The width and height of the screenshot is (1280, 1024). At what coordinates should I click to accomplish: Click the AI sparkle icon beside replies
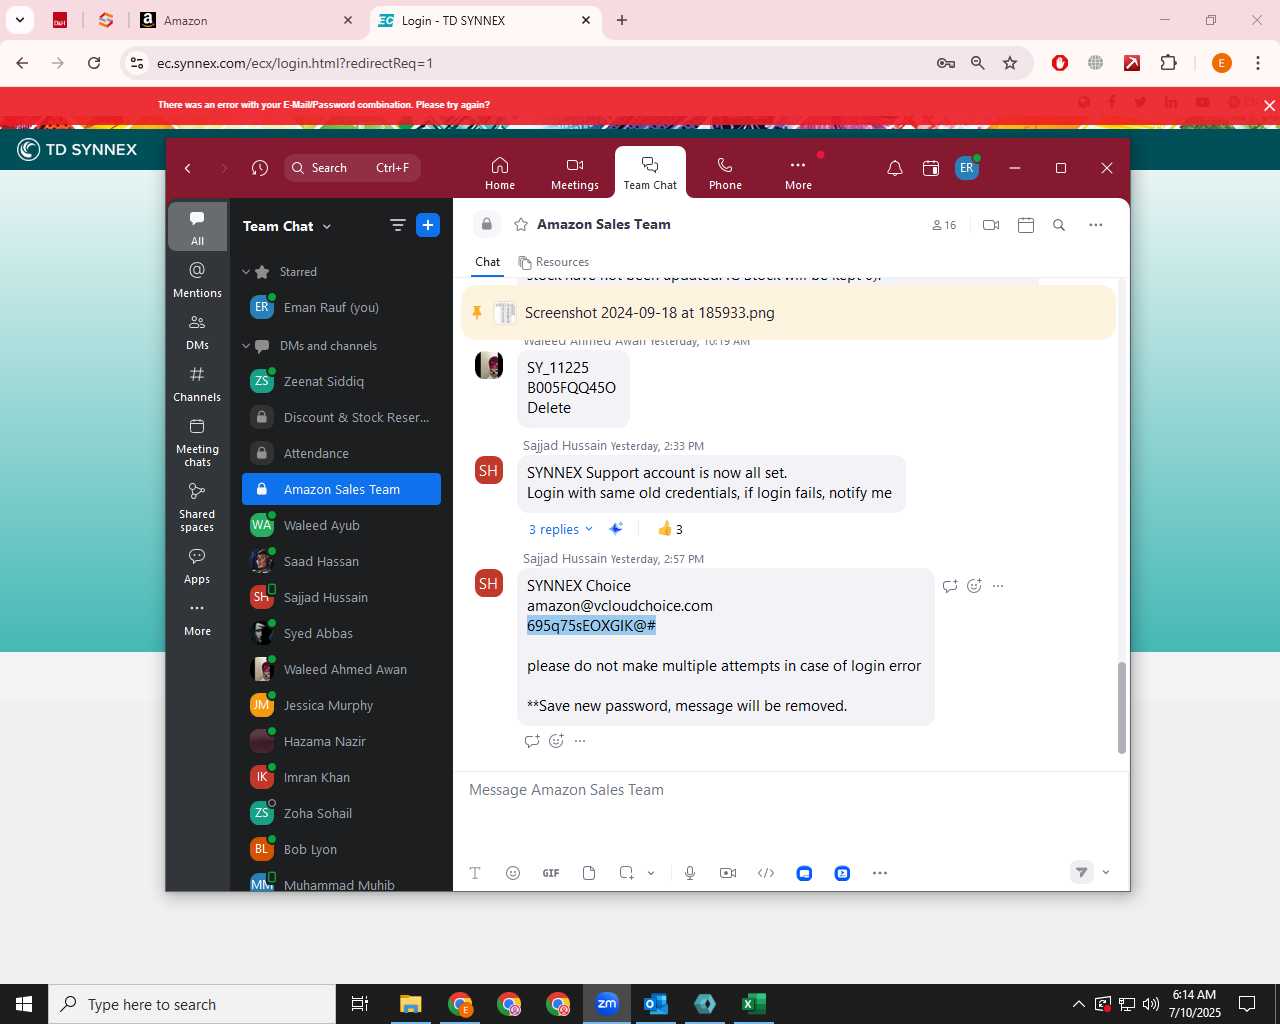point(616,529)
